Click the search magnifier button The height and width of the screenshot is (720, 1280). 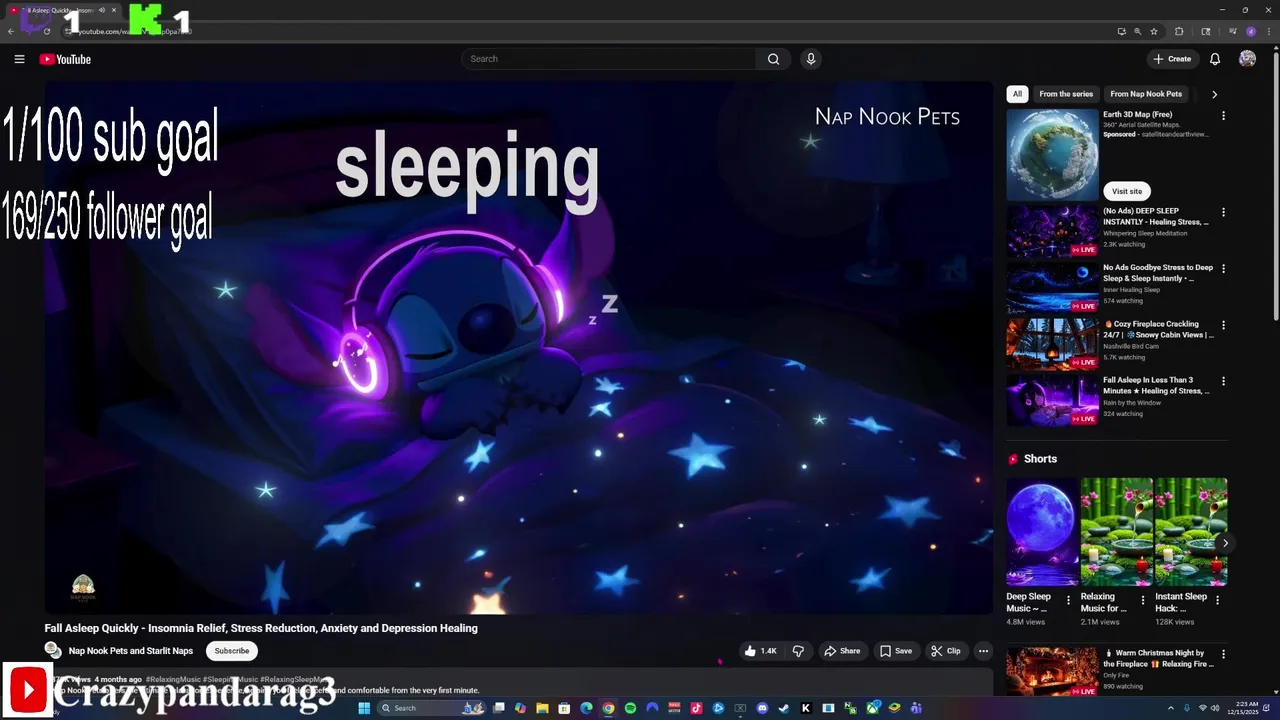(x=773, y=59)
